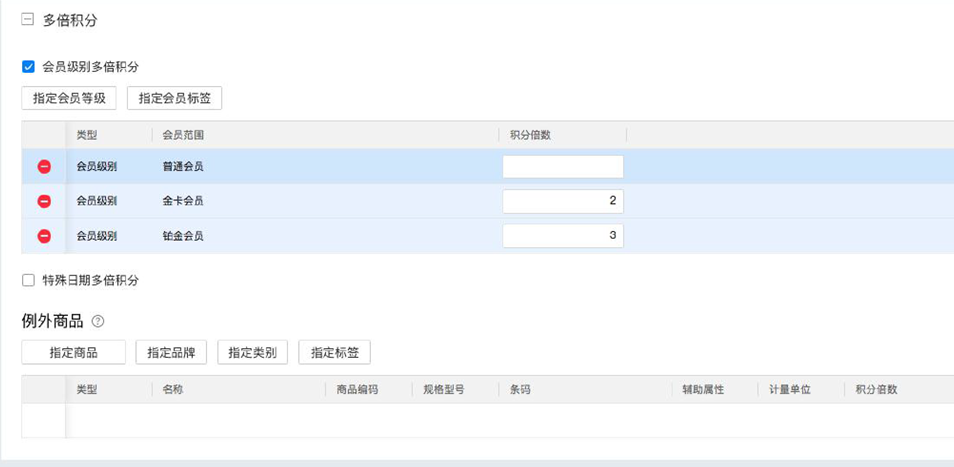Open help icon beside 例外商品
954x467 pixels.
[x=98, y=322]
